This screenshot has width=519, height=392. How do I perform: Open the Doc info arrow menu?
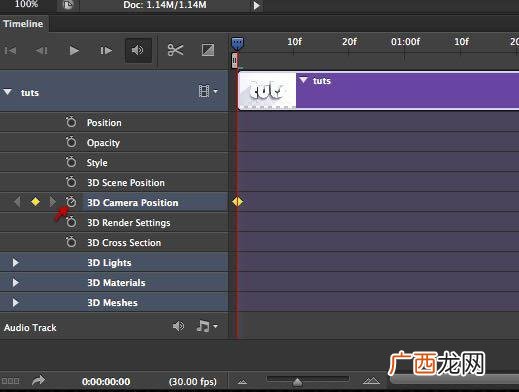point(256,5)
